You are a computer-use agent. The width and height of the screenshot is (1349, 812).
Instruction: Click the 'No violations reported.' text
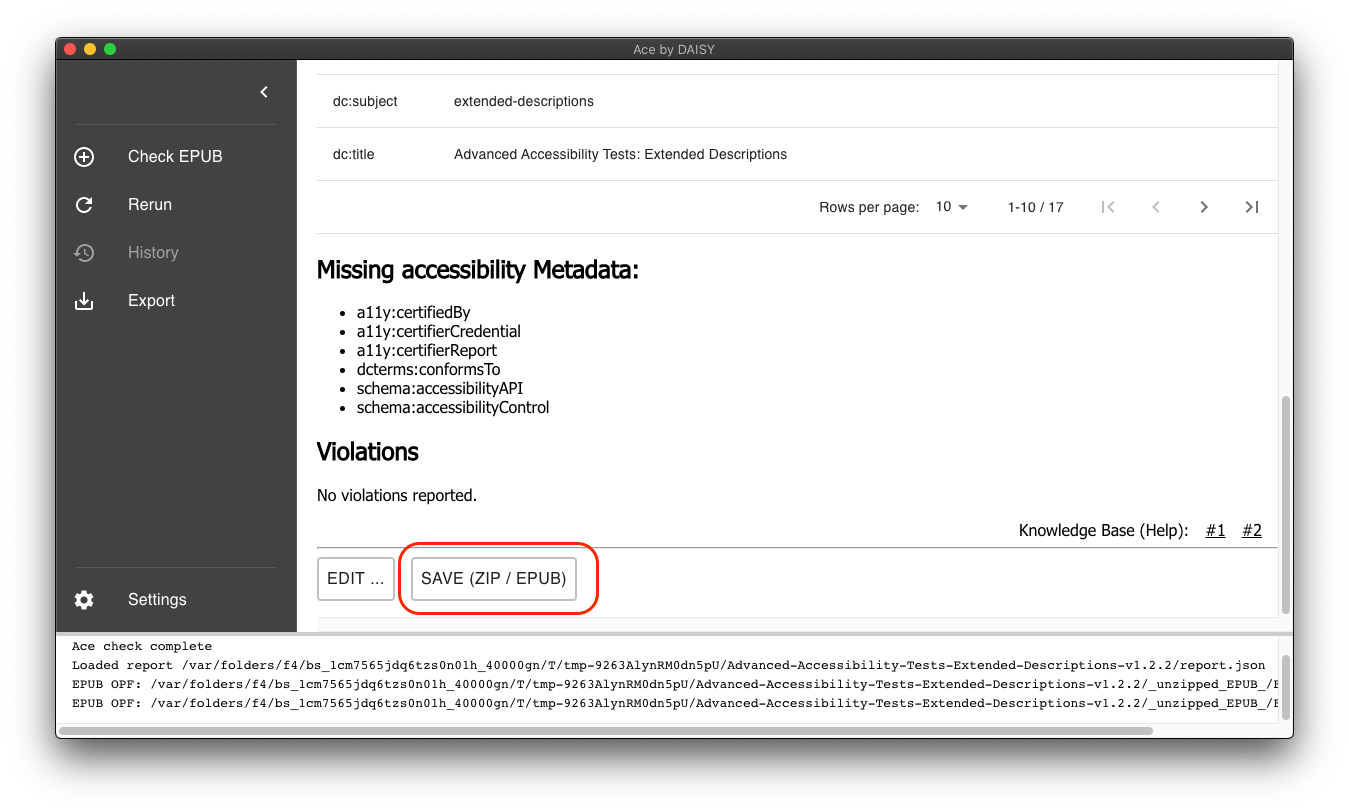(397, 496)
